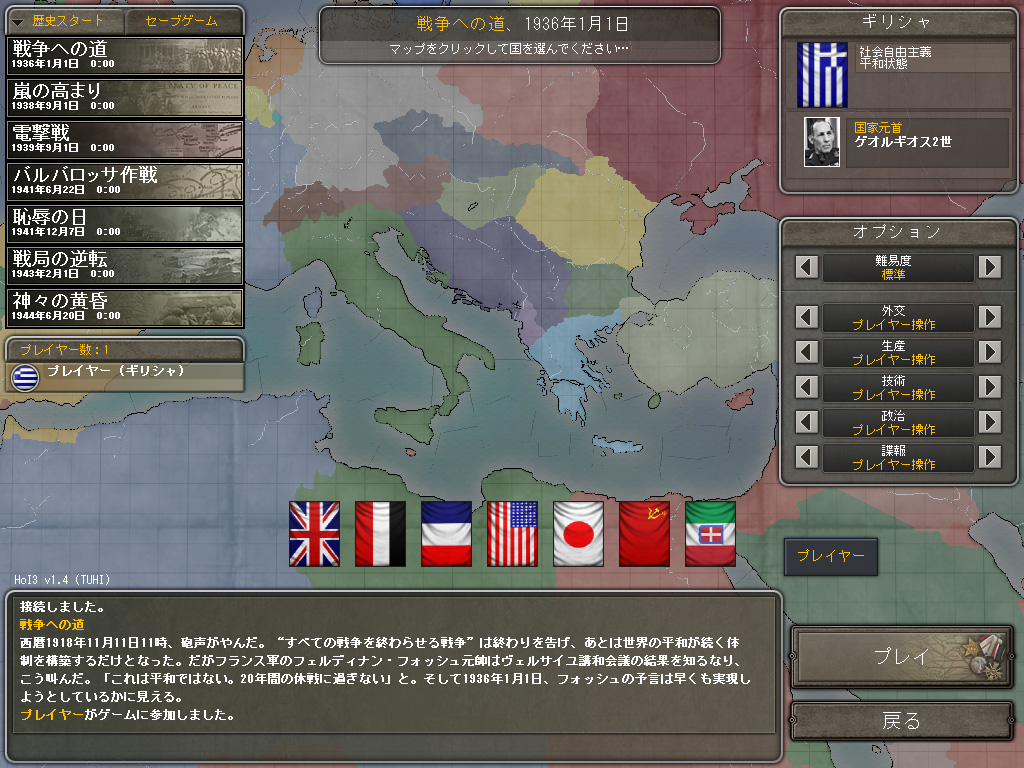Select the Soviet Union red flag
The width and height of the screenshot is (1024, 768).
click(x=644, y=534)
